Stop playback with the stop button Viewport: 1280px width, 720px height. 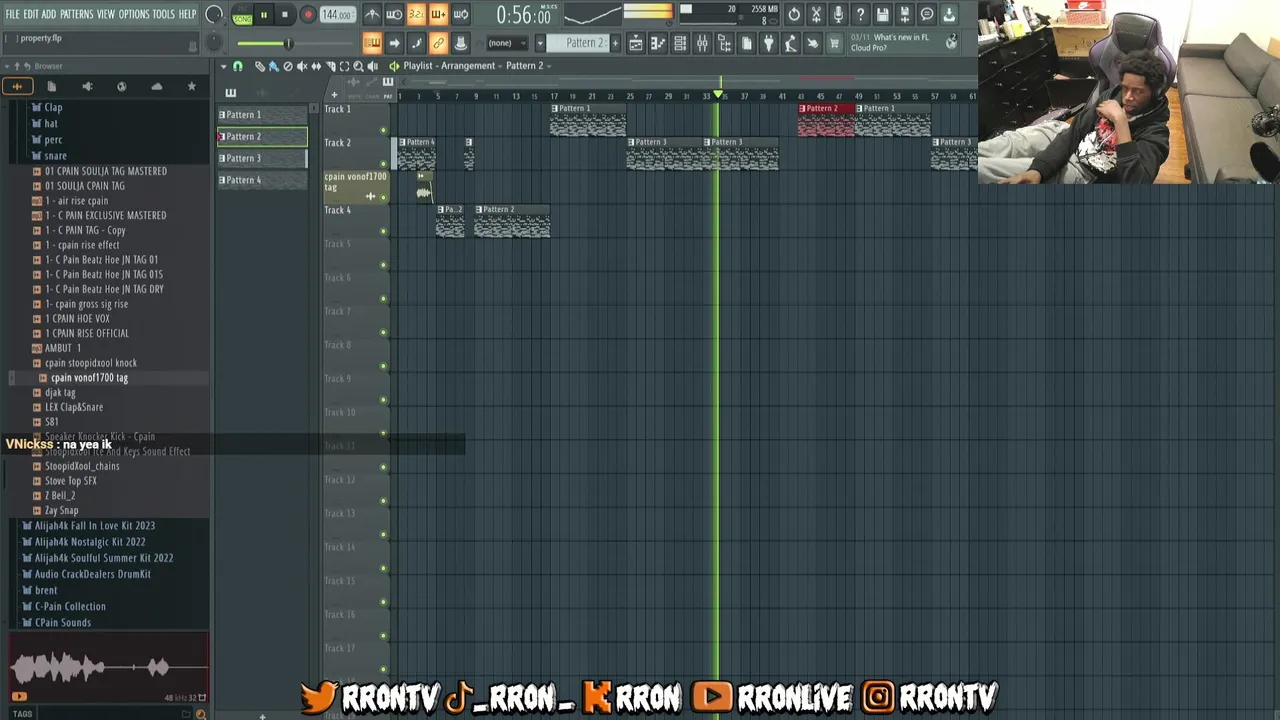(x=285, y=15)
